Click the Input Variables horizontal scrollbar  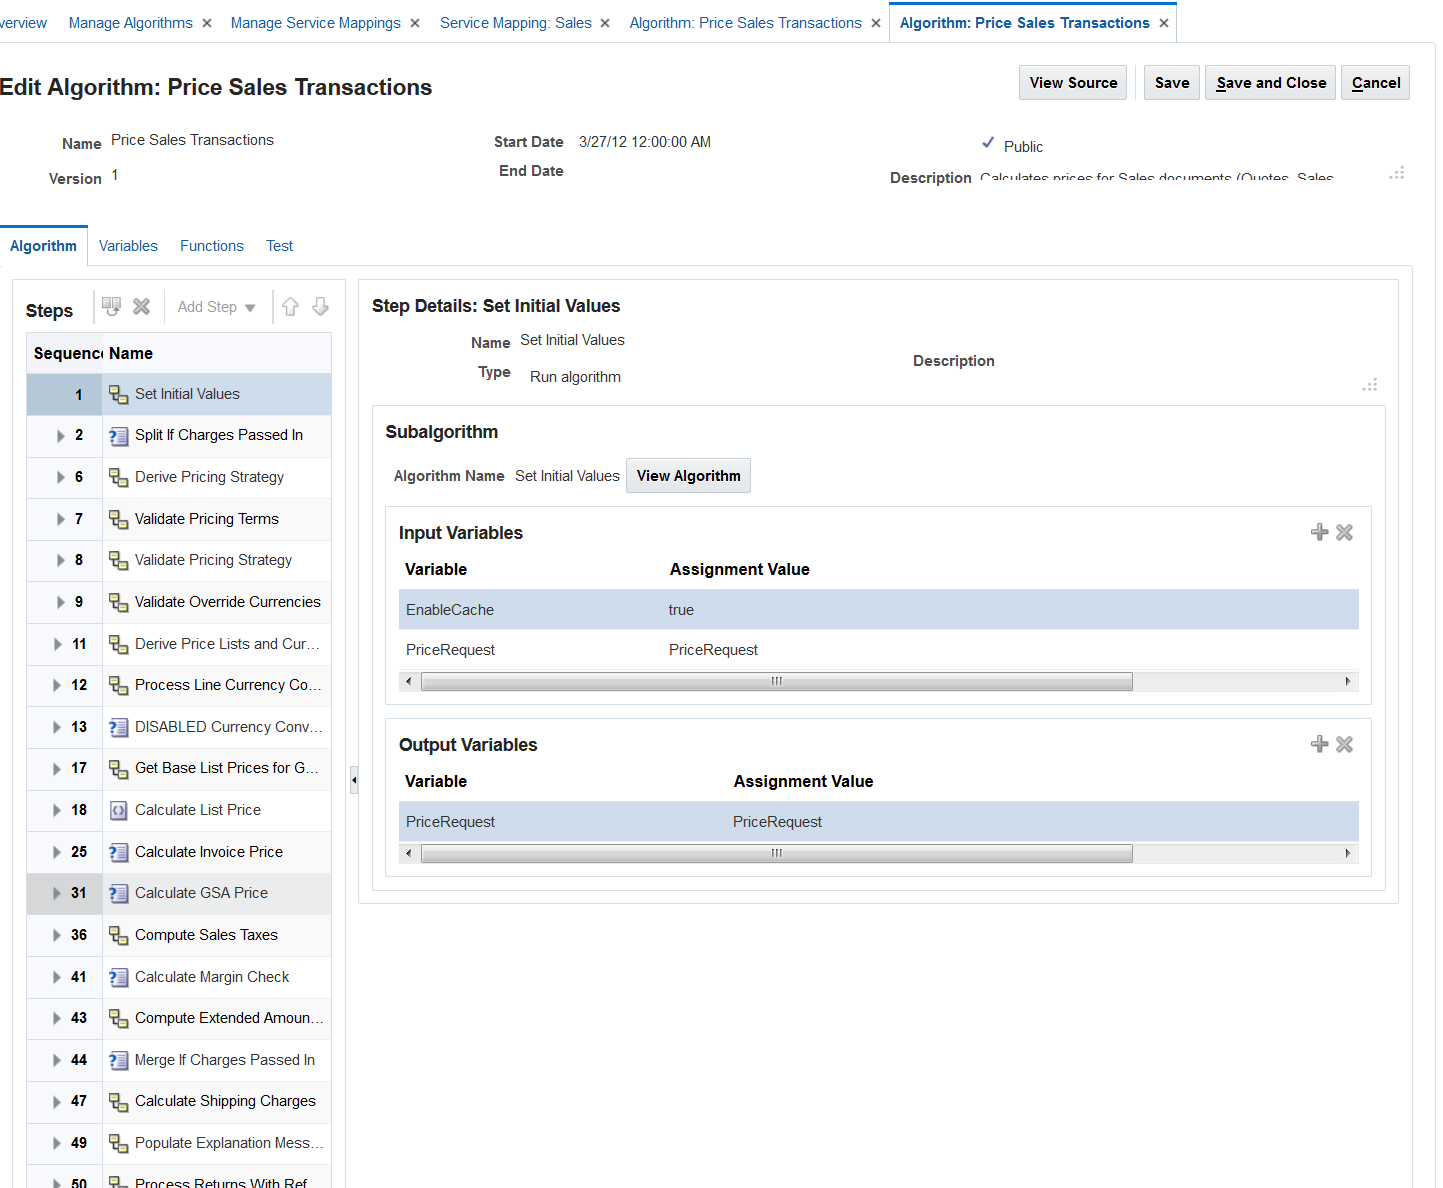tap(776, 681)
